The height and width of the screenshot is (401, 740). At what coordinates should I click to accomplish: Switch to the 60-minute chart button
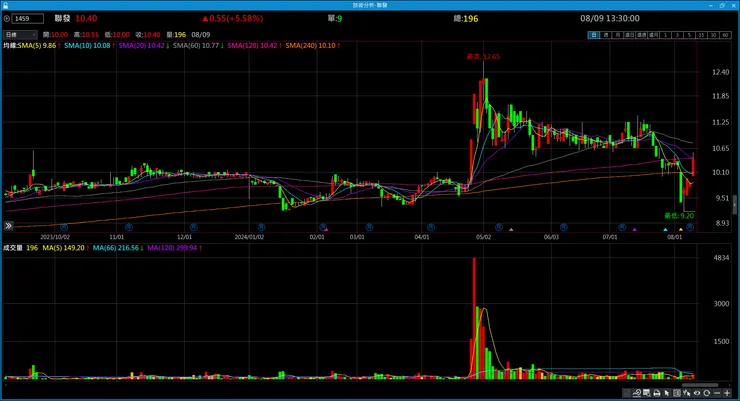725,35
